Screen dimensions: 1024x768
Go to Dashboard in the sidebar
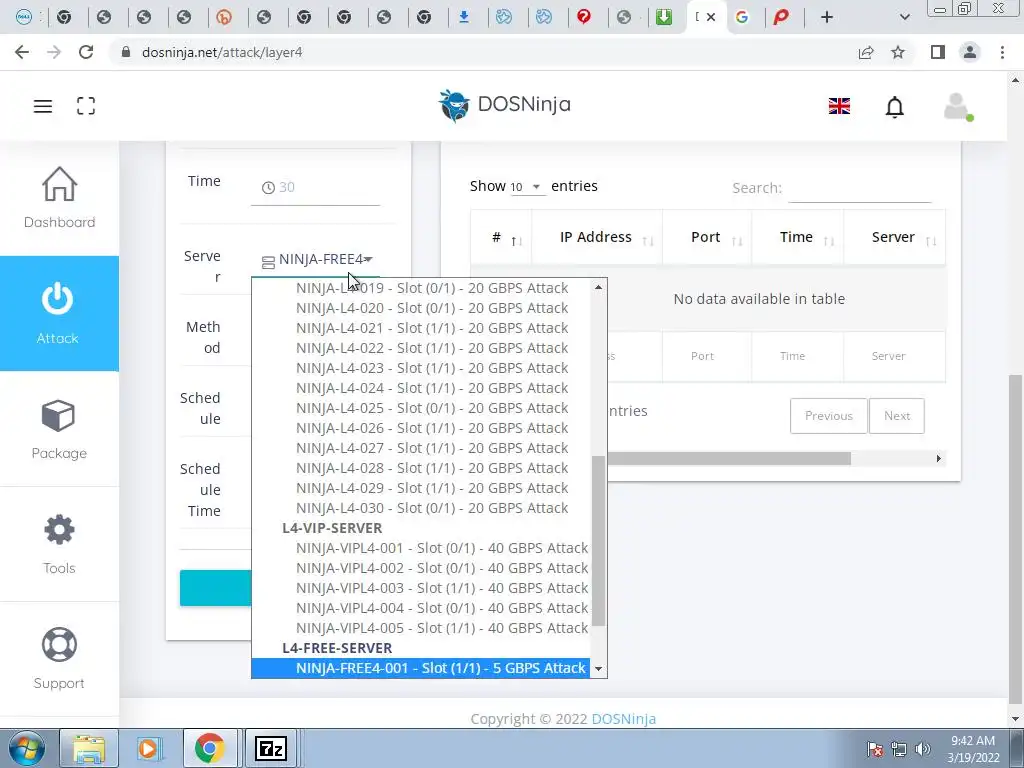[59, 197]
